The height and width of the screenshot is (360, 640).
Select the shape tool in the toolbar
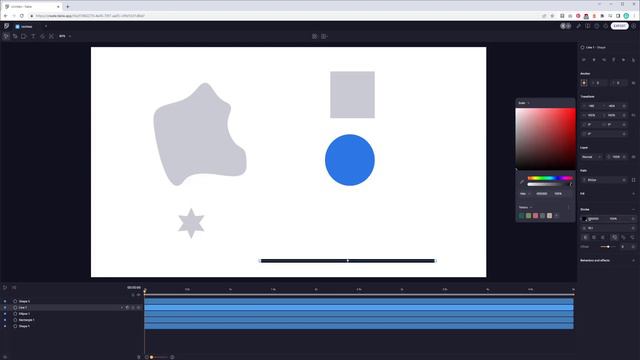click(x=24, y=36)
